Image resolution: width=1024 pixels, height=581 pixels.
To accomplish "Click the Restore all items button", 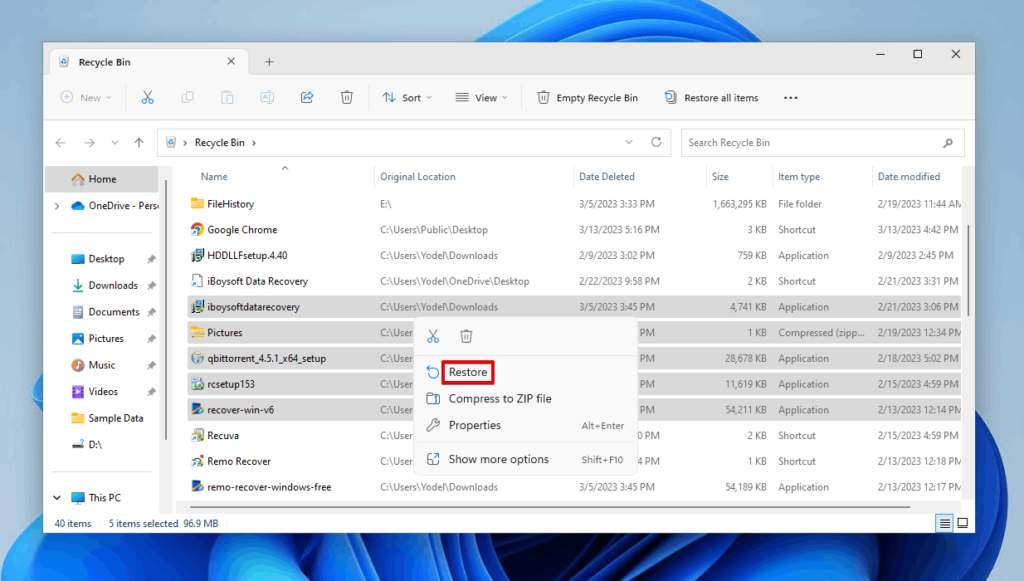I will click(x=712, y=97).
